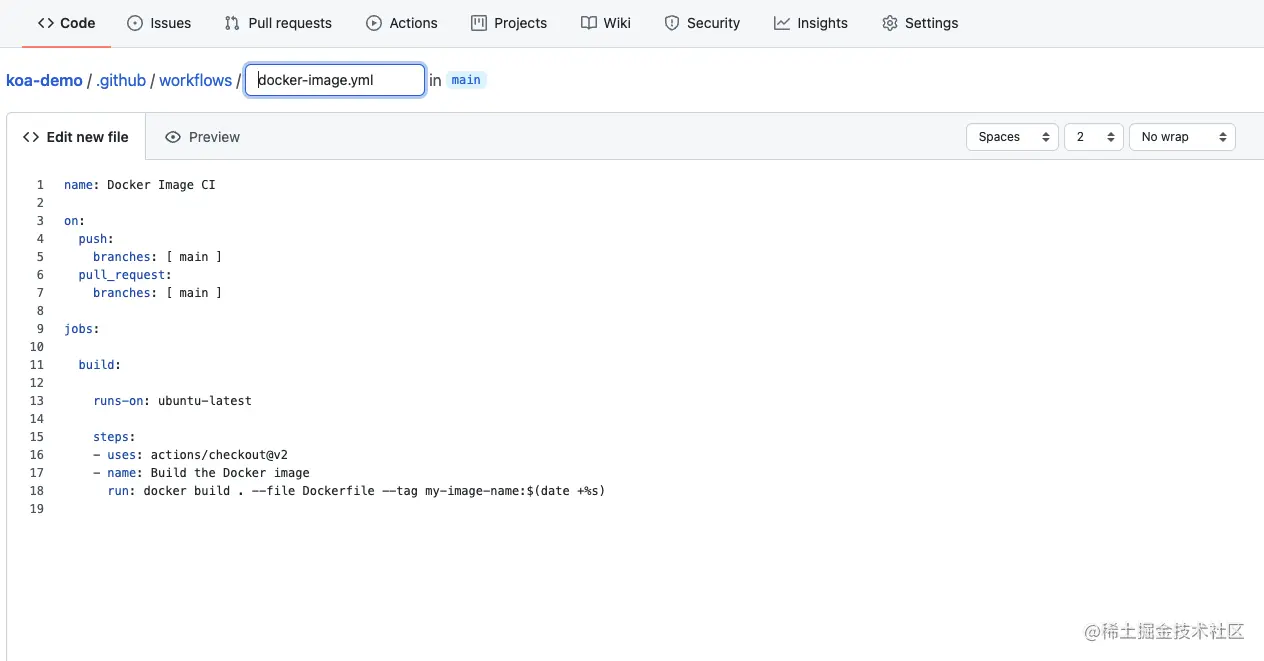Open Issues via its circle icon
Viewport: 1264px width, 661px height.
(132, 22)
